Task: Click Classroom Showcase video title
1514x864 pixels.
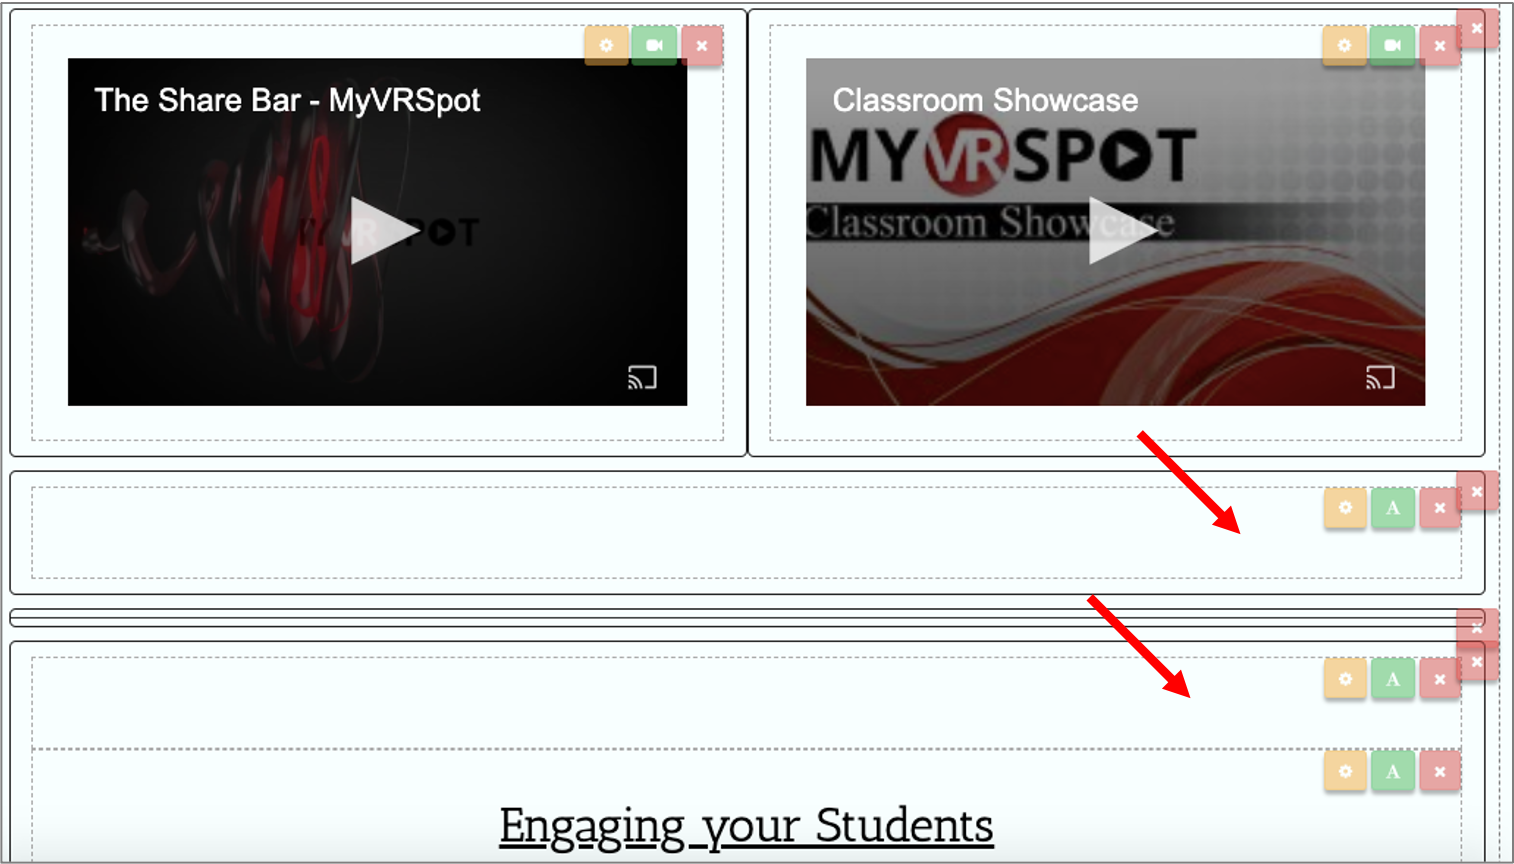Action: (985, 100)
